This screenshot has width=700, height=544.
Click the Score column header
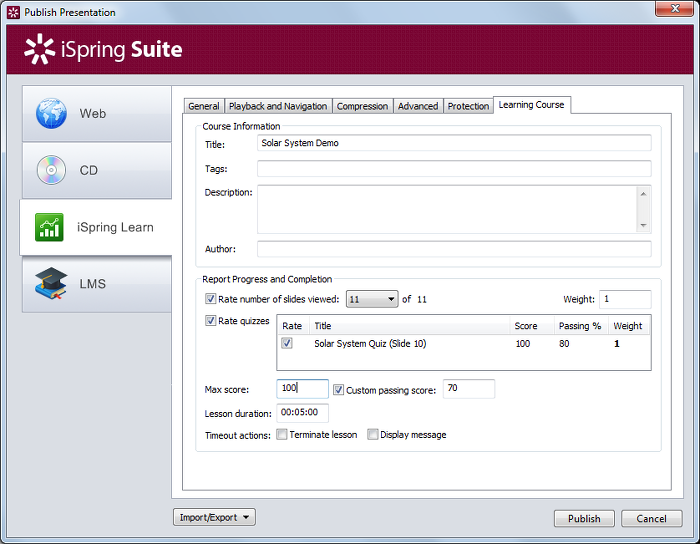tap(532, 326)
